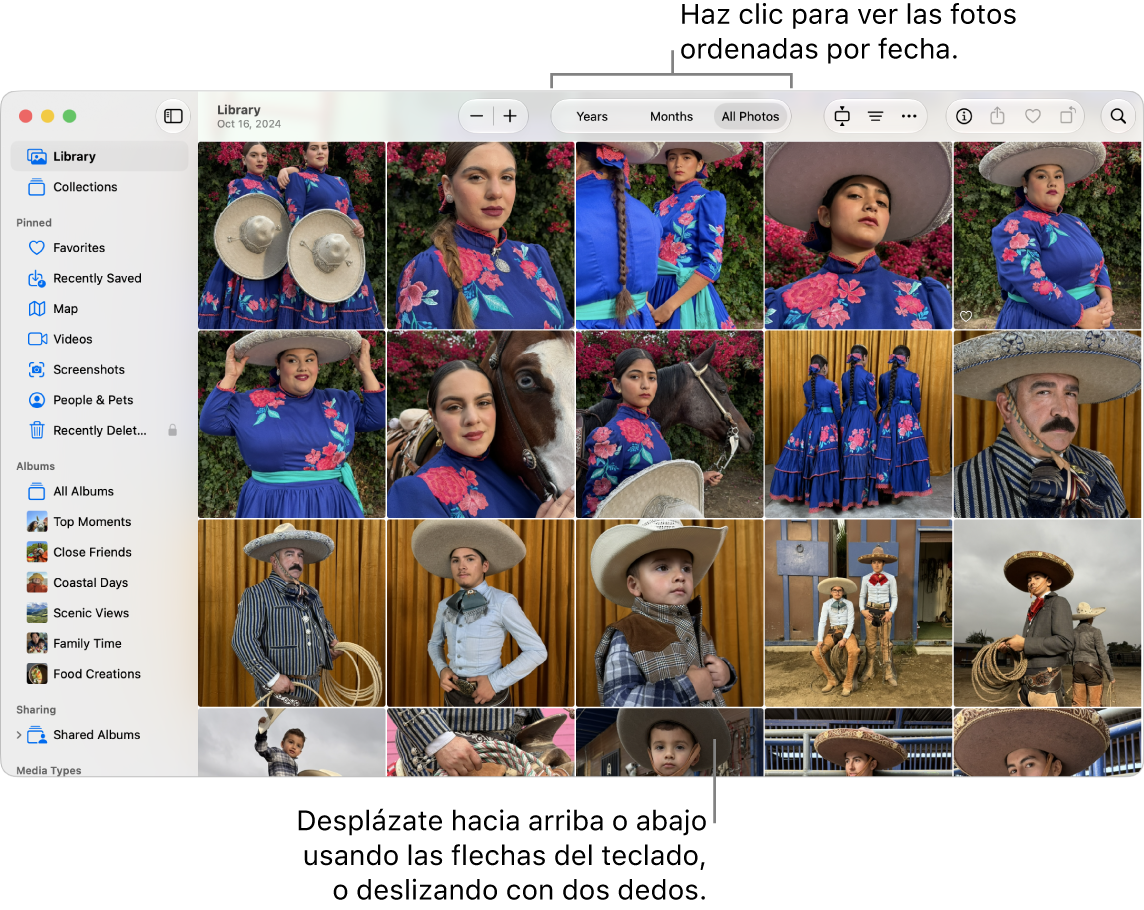Zoom in with the plus button
This screenshot has height=910, width=1144.
click(x=510, y=116)
